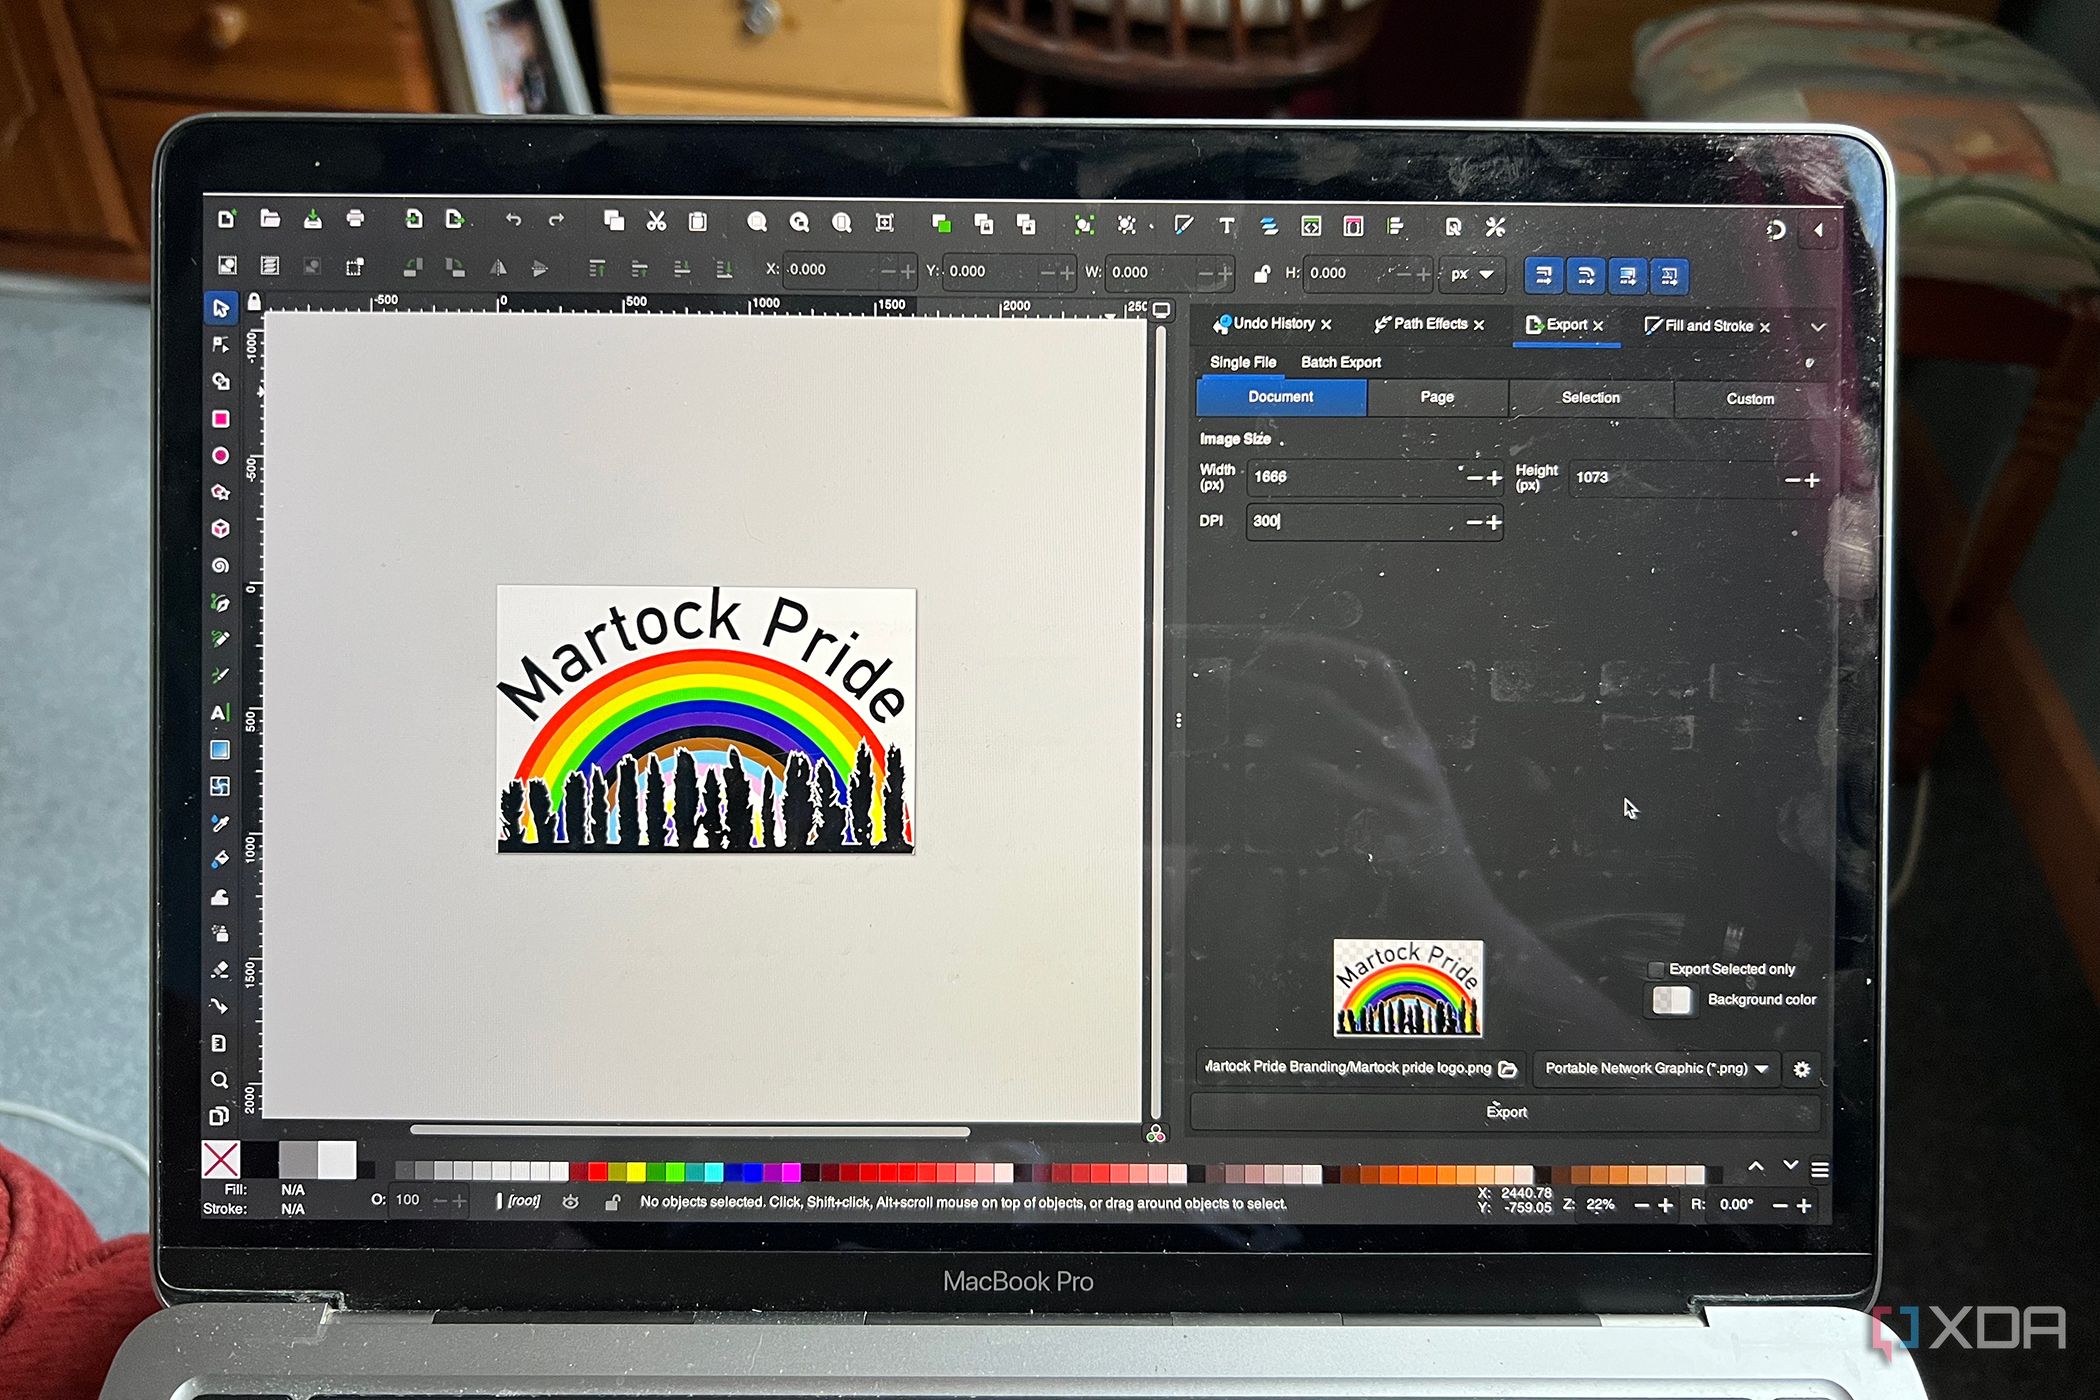The height and width of the screenshot is (1400, 2100).
Task: Collapse the toolbar side arrow
Action: (x=1817, y=230)
